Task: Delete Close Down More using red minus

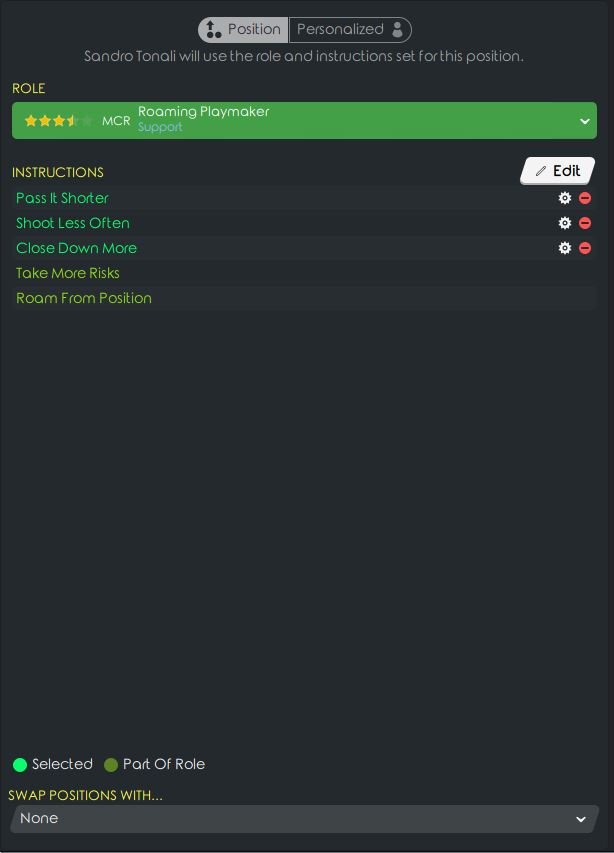Action: [585, 248]
